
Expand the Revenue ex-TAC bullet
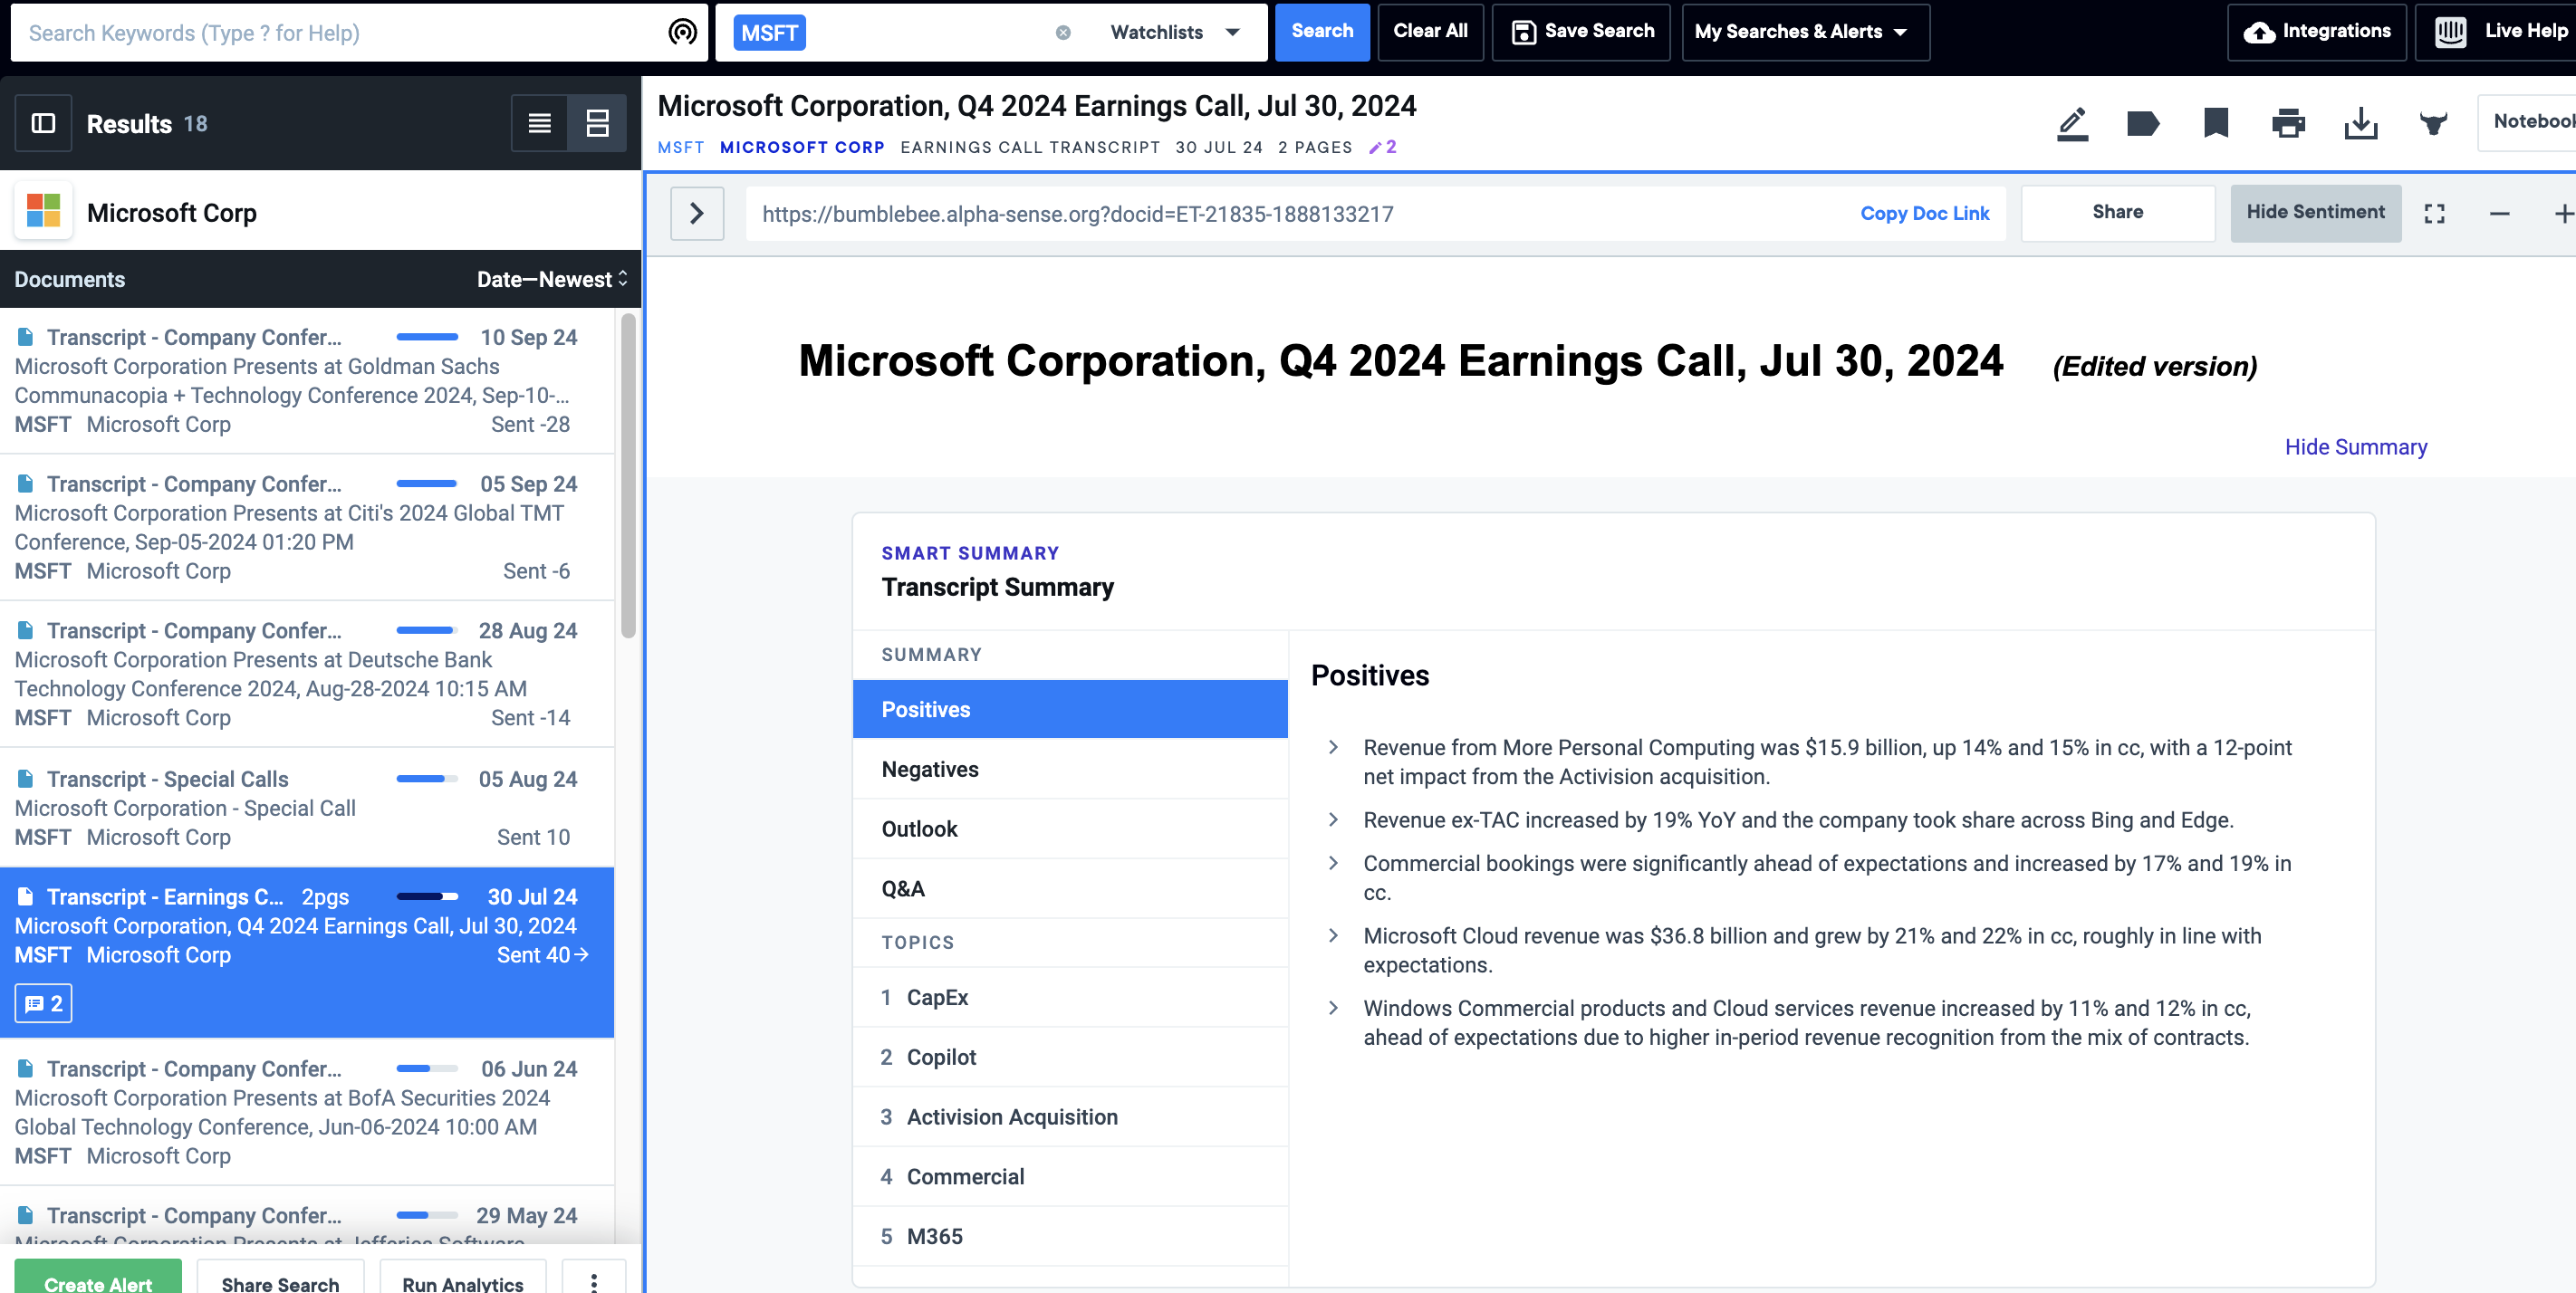point(1333,820)
